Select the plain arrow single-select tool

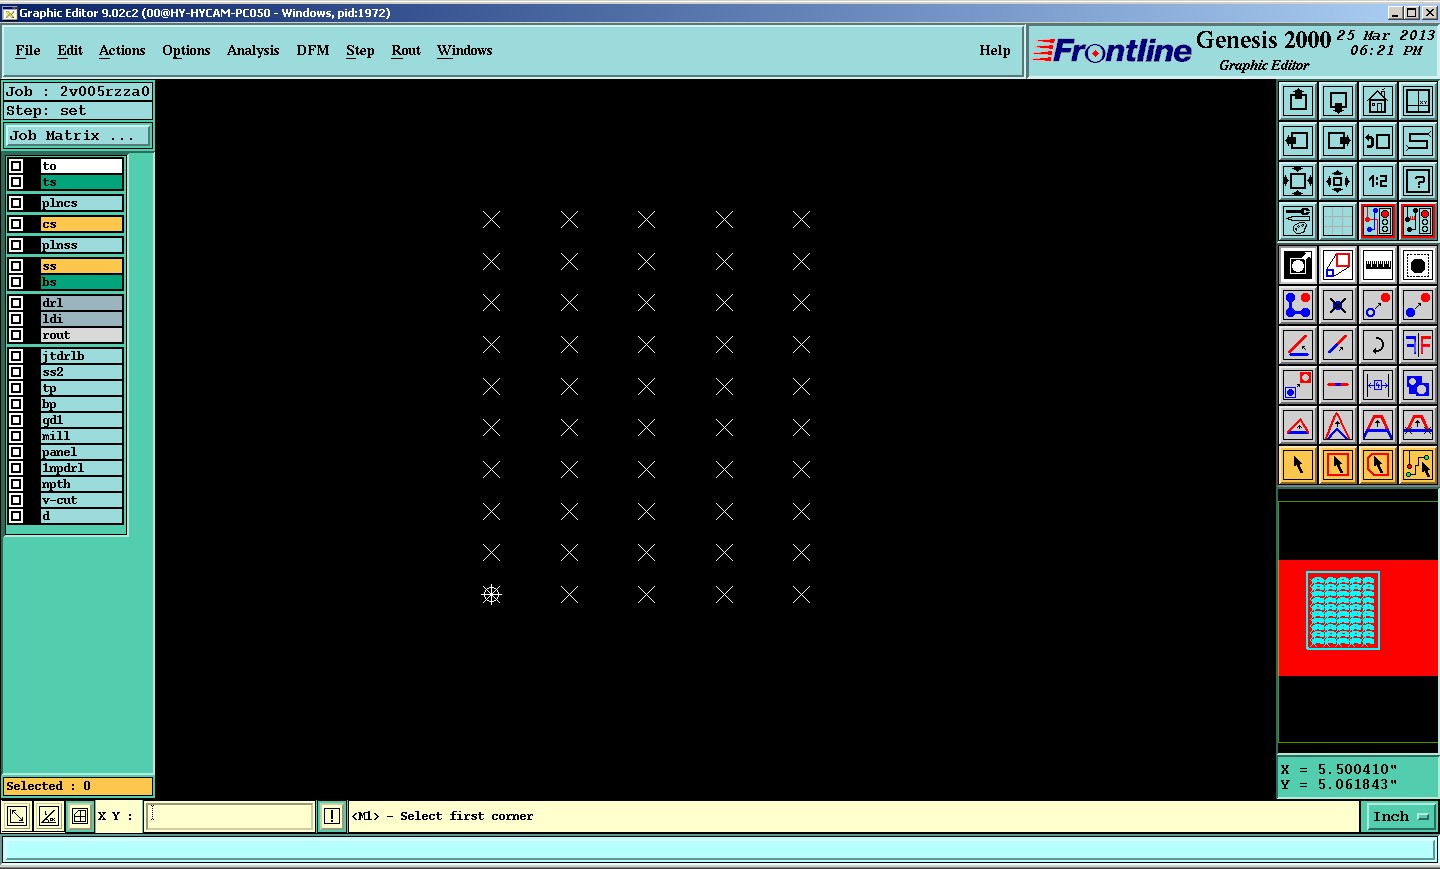pyautogui.click(x=1298, y=465)
